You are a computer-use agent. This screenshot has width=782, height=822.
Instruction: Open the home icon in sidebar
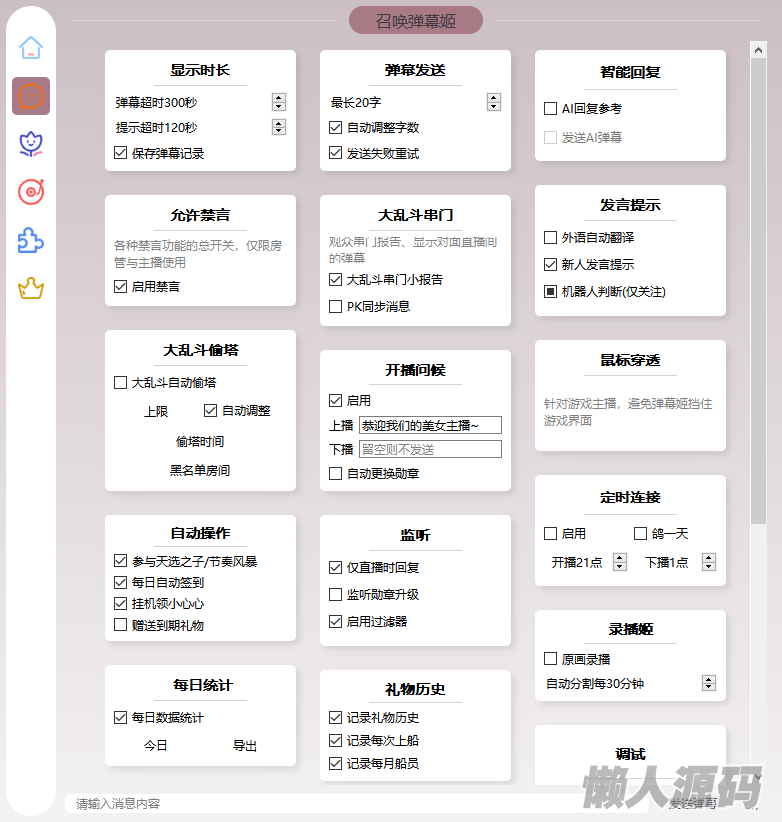point(31,48)
